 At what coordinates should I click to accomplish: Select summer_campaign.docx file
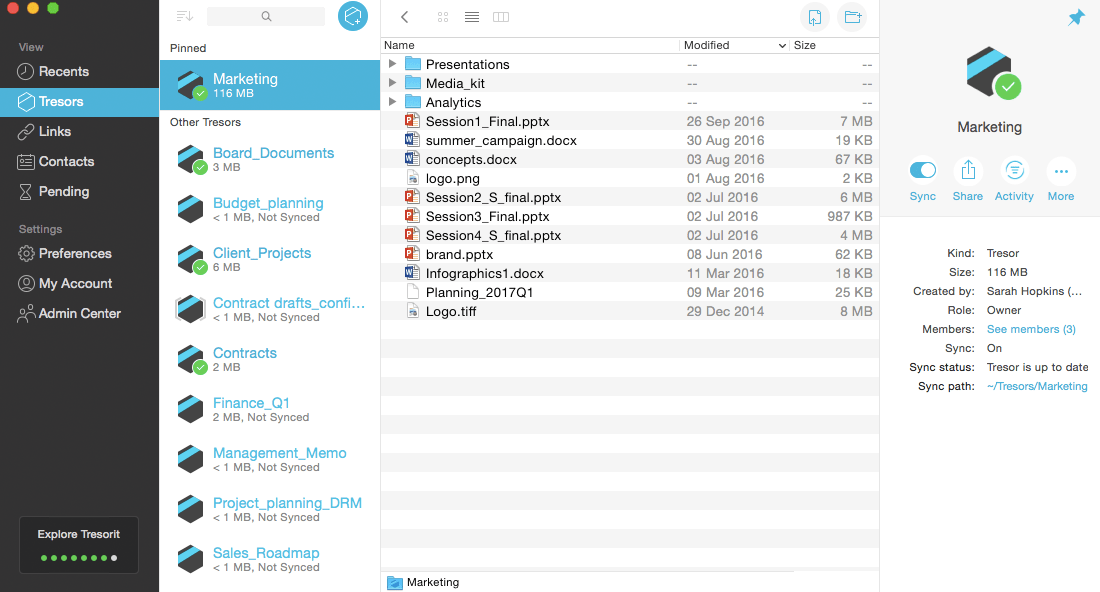629,140
